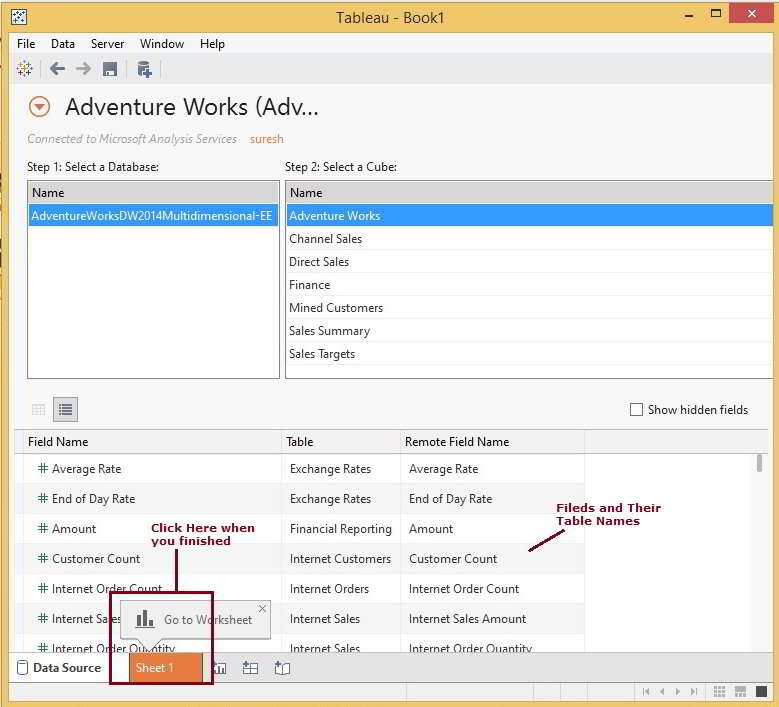The width and height of the screenshot is (779, 707).
Task: Click the number icon beside Average Rate
Action: click(x=43, y=468)
